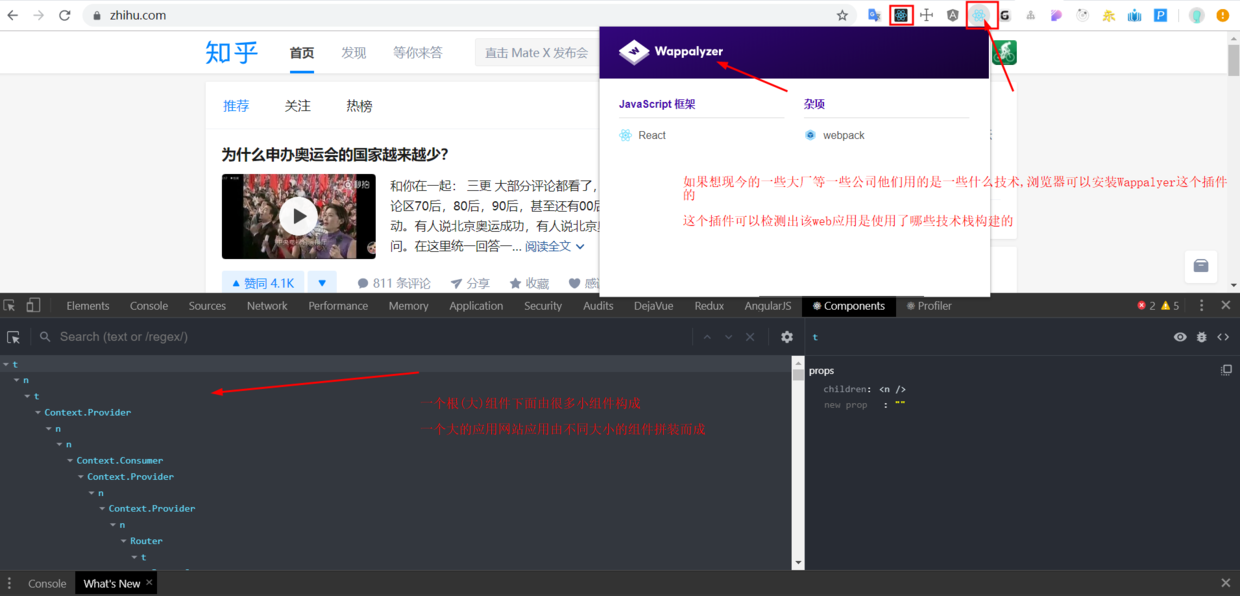Collapse the first Context.Provider node
Image resolution: width=1240 pixels, height=596 pixels.
38,412
